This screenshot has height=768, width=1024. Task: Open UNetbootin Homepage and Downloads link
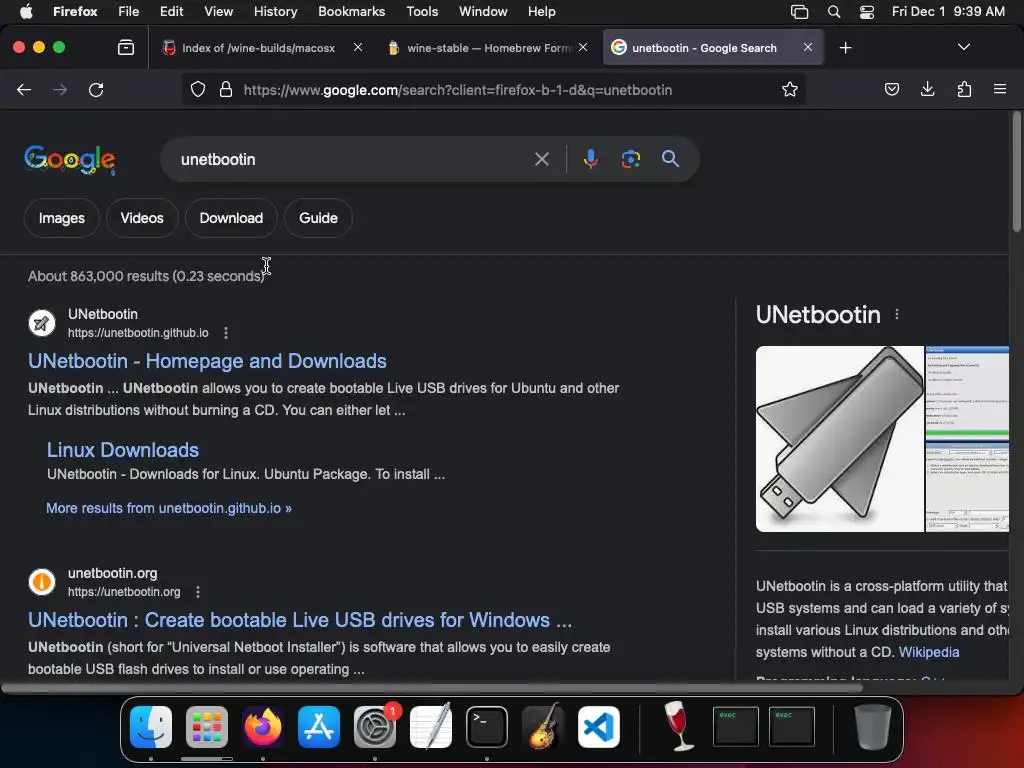[207, 361]
